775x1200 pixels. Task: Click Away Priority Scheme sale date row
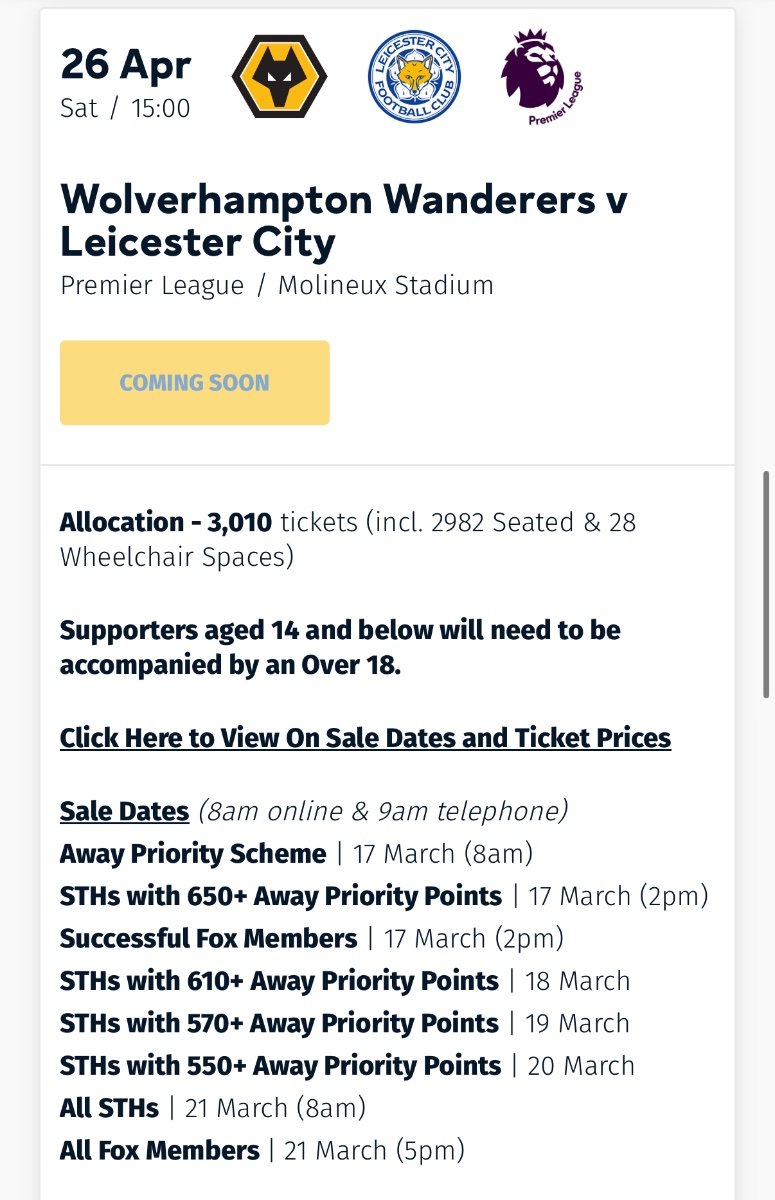tap(296, 854)
